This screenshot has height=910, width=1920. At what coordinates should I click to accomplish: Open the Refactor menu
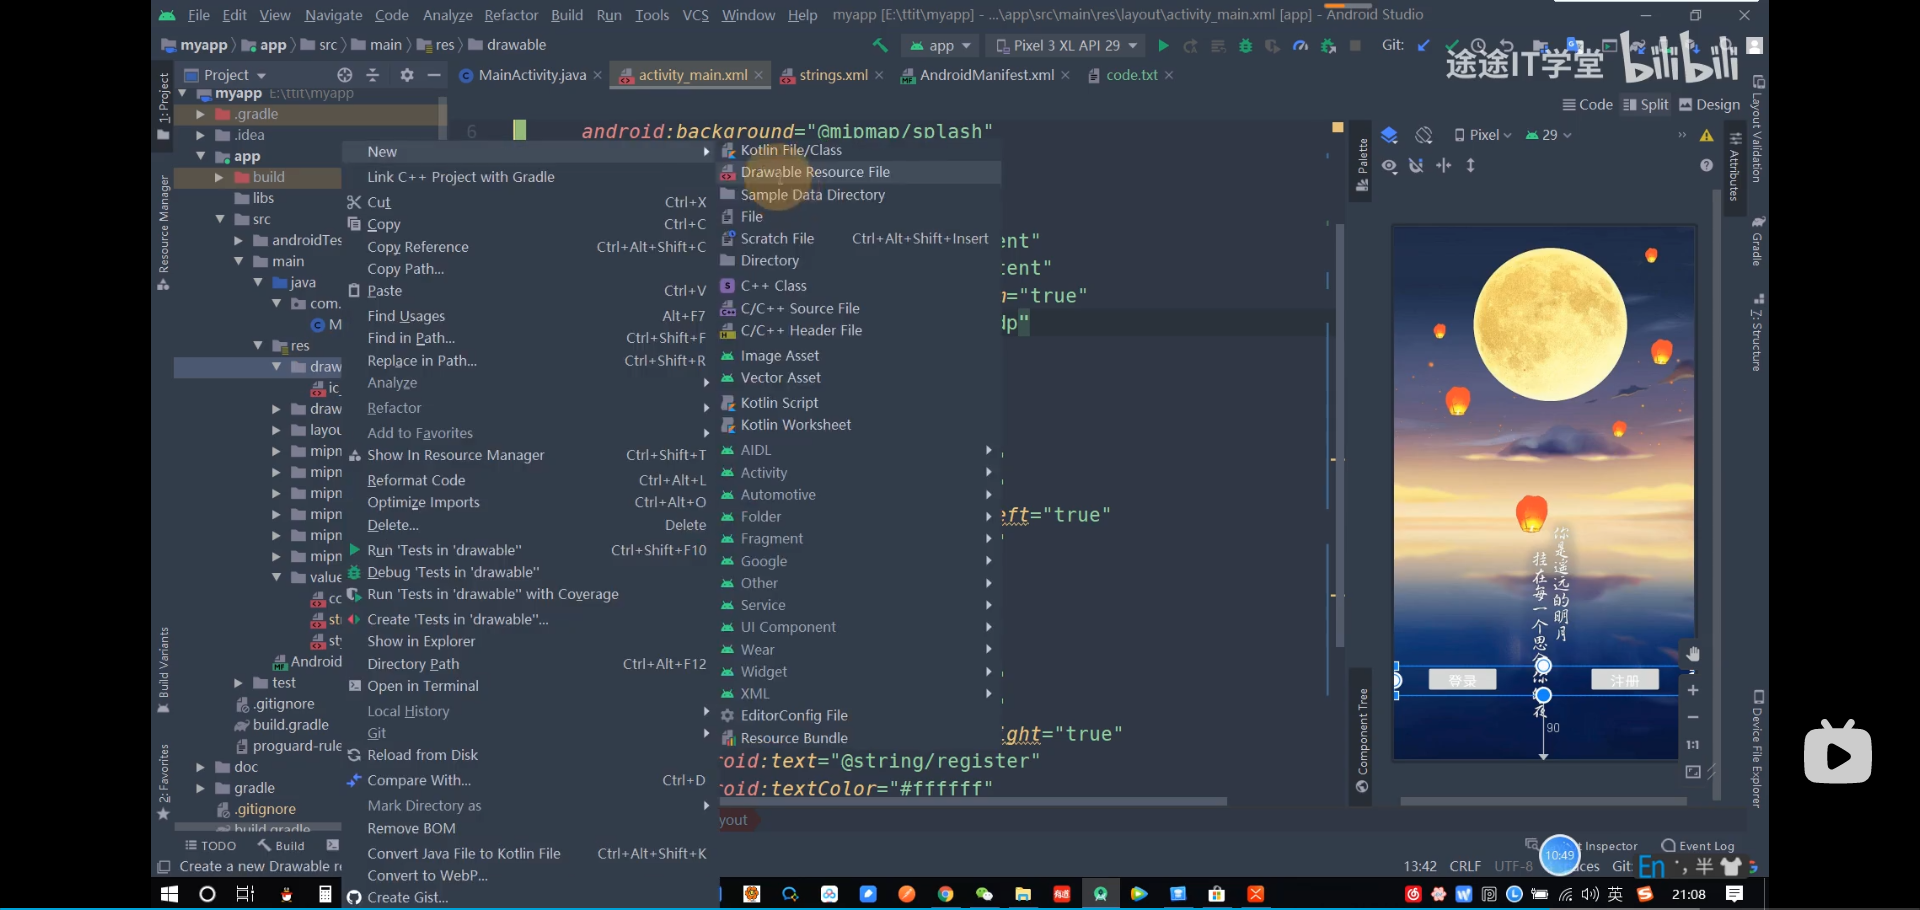click(x=511, y=15)
